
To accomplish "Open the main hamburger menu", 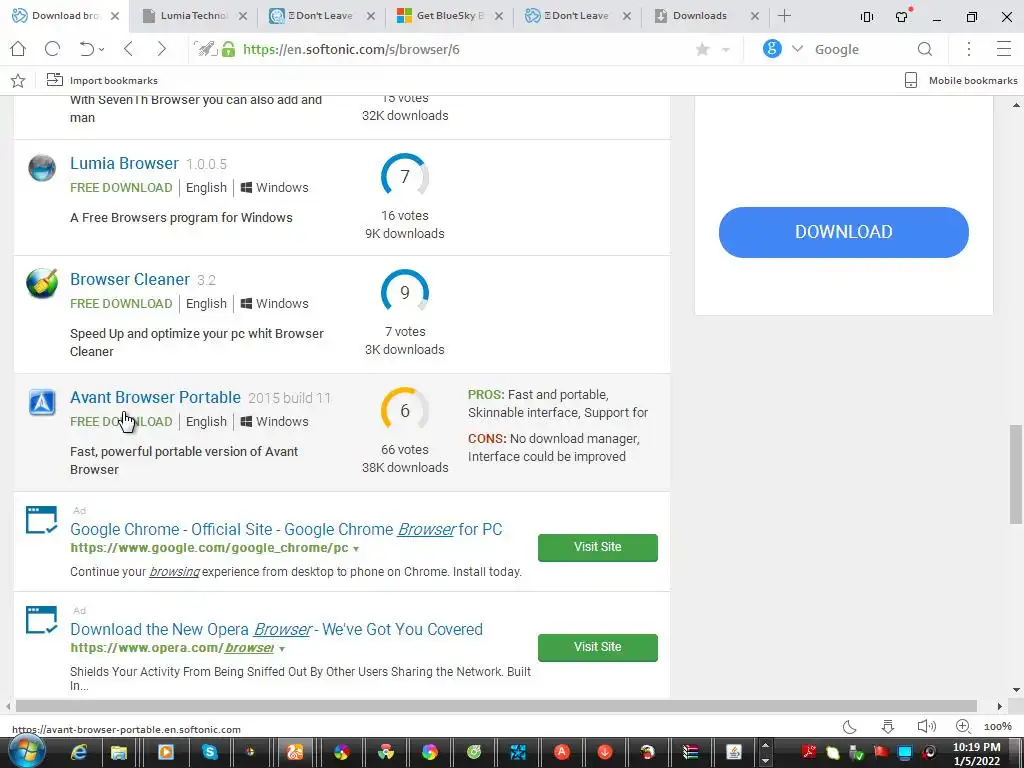I will [x=1004, y=49].
